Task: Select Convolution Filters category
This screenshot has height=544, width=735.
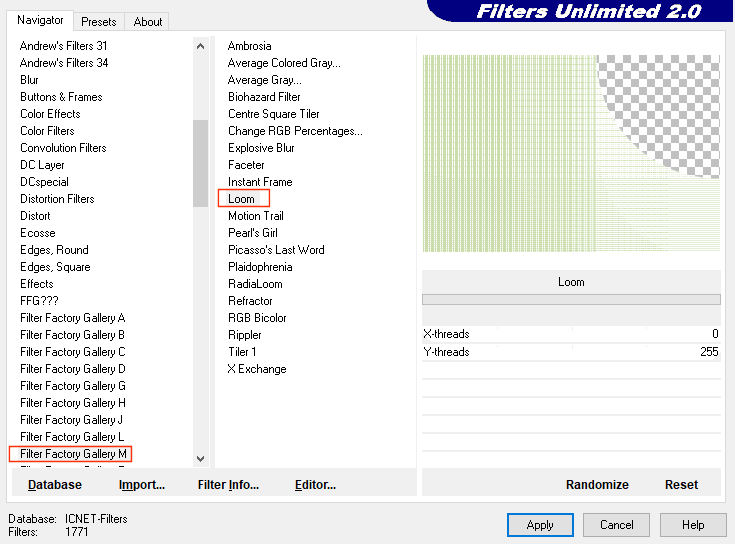Action: coord(63,148)
